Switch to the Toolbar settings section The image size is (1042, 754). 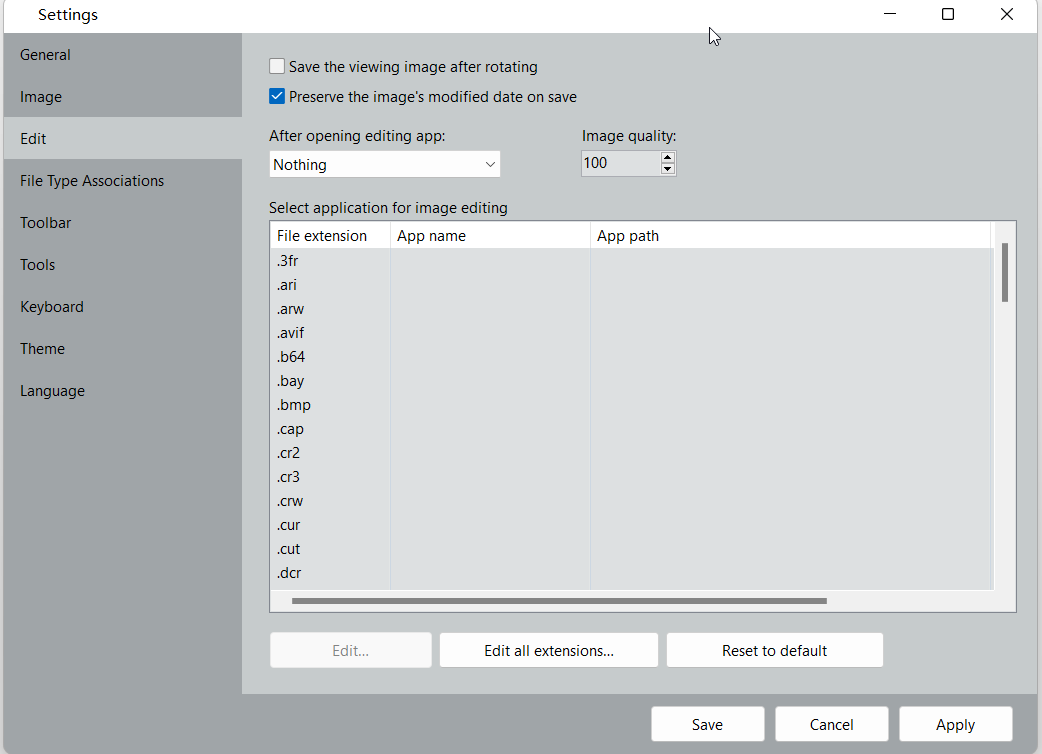pos(46,222)
